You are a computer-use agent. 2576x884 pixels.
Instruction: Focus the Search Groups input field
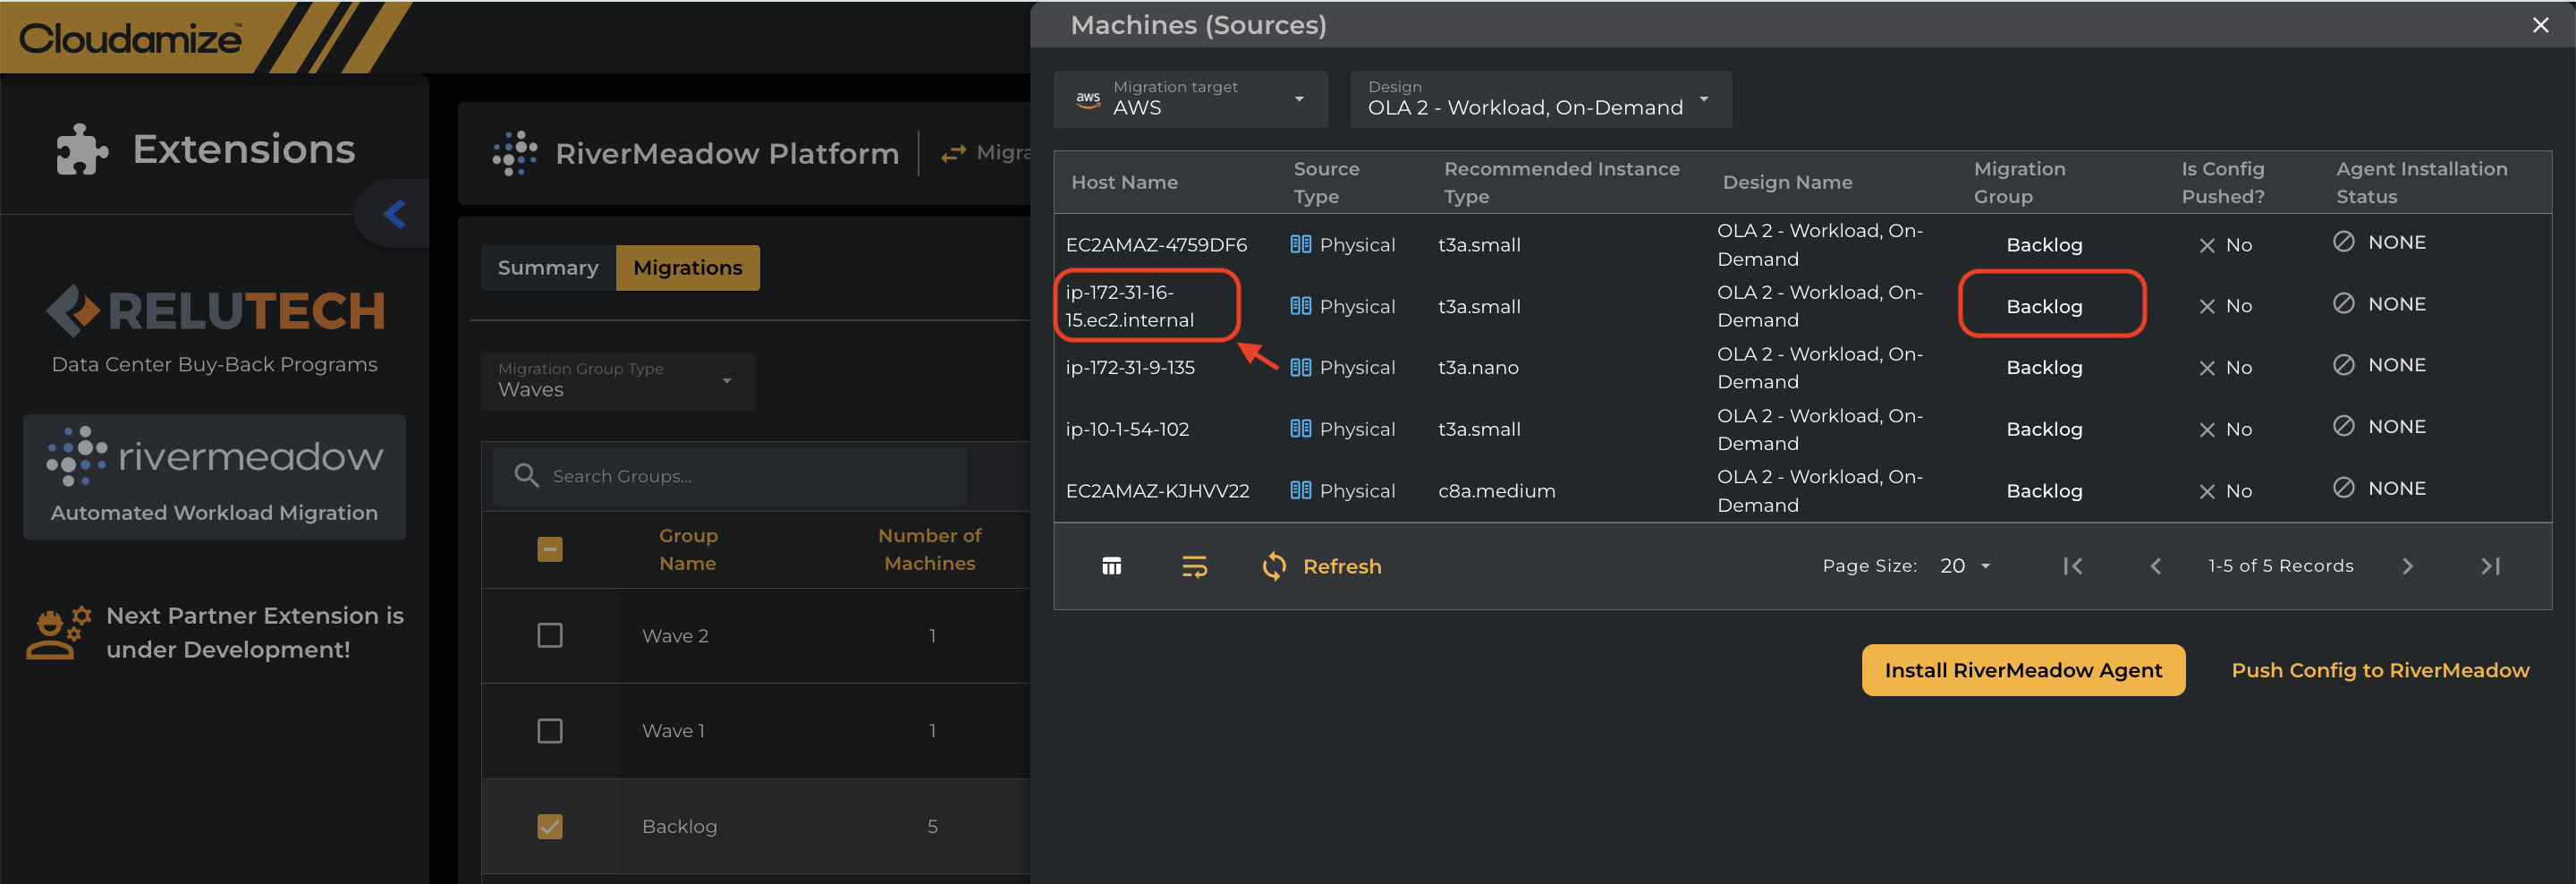[x=730, y=476]
